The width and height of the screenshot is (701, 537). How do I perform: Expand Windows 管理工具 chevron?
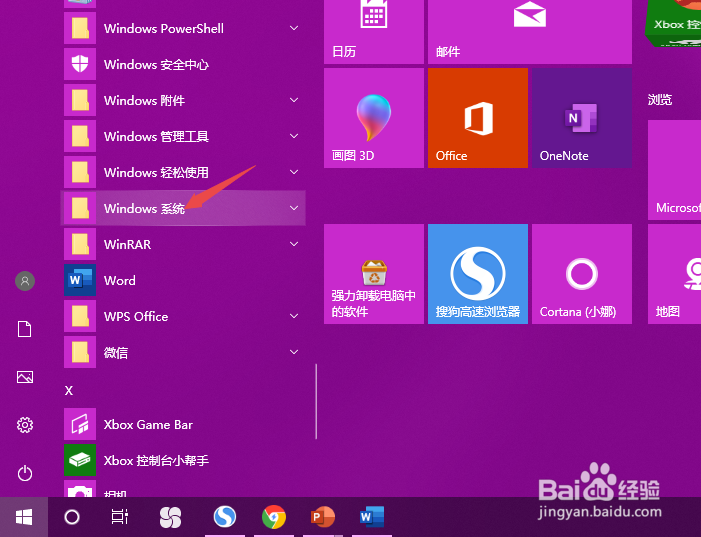point(294,136)
